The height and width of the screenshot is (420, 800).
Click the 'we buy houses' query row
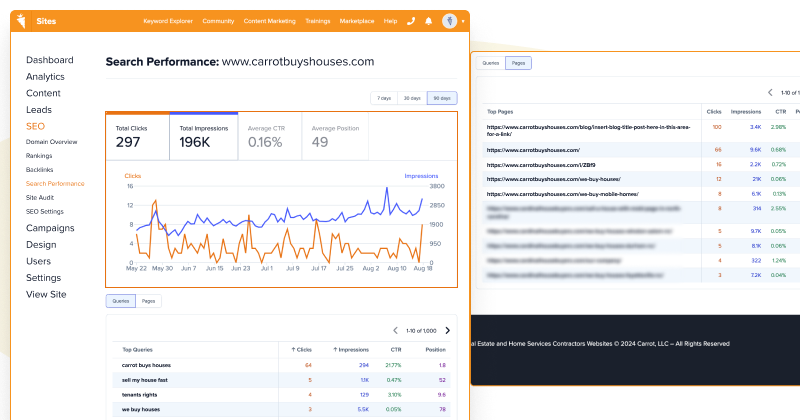[x=282, y=409]
